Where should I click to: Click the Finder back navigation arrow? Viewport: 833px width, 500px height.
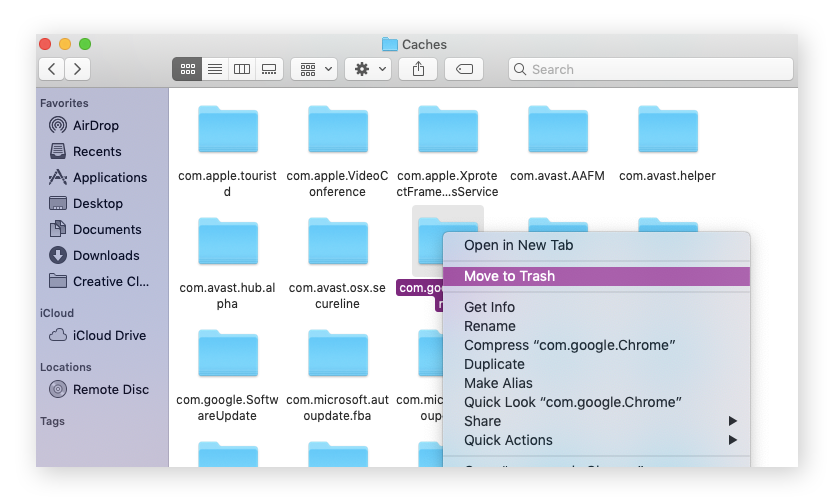52,69
